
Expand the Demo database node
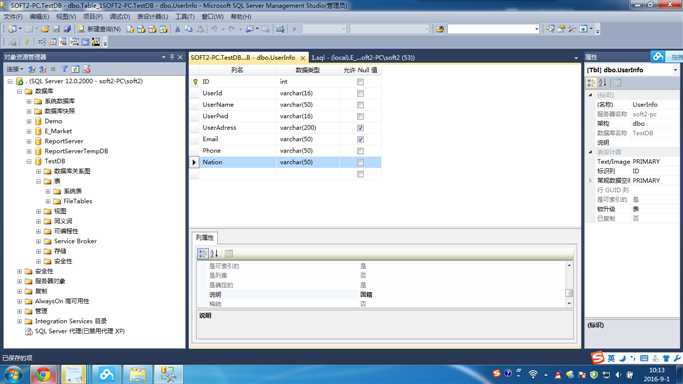[29, 121]
